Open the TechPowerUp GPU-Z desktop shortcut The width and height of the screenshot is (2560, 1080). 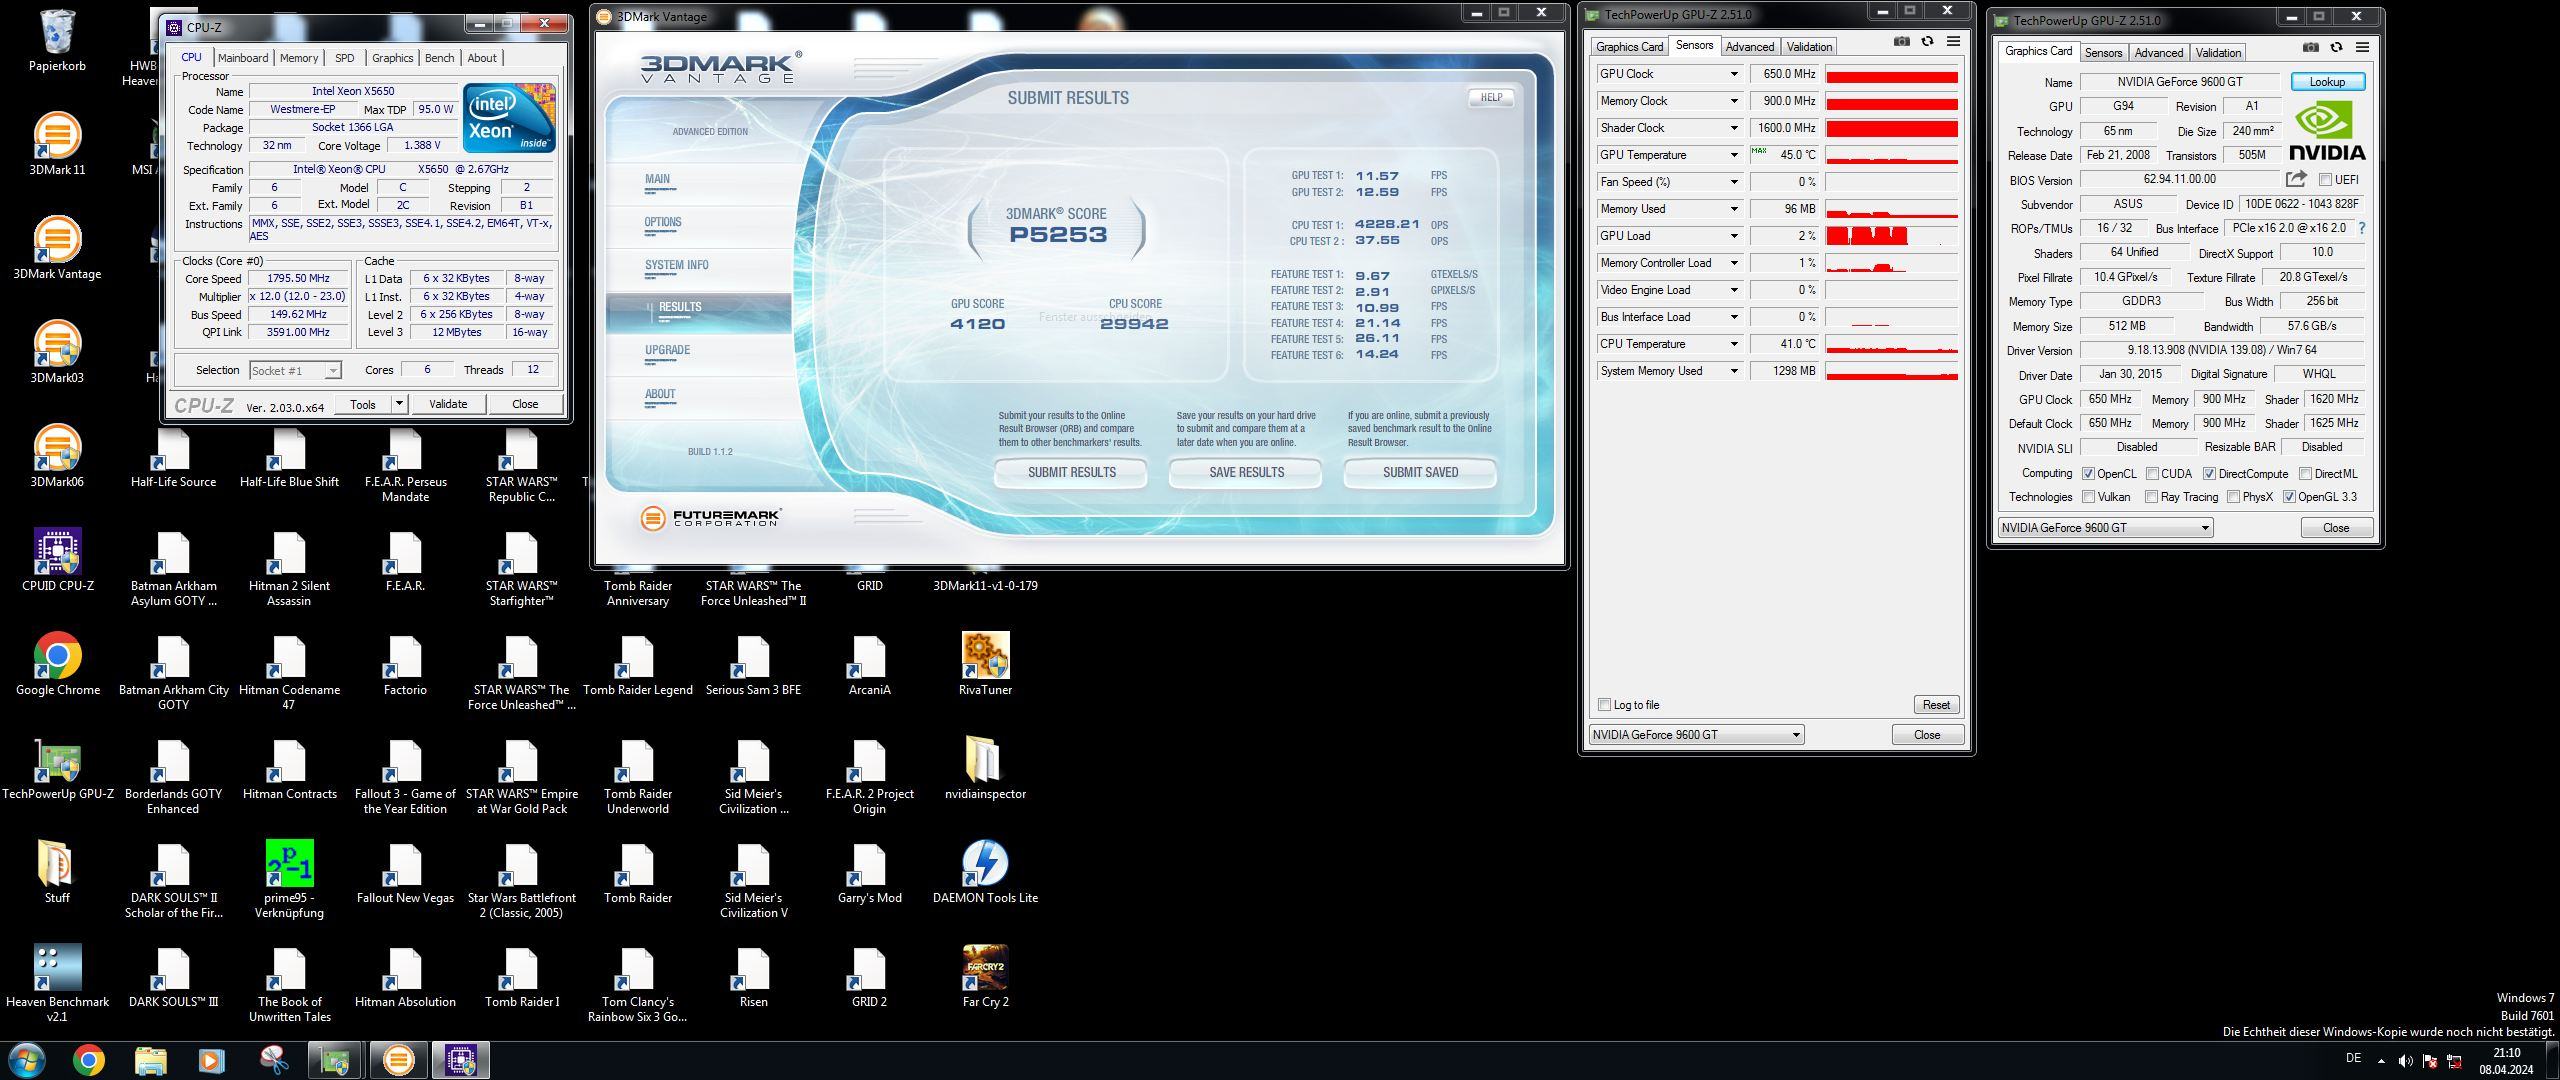point(57,769)
